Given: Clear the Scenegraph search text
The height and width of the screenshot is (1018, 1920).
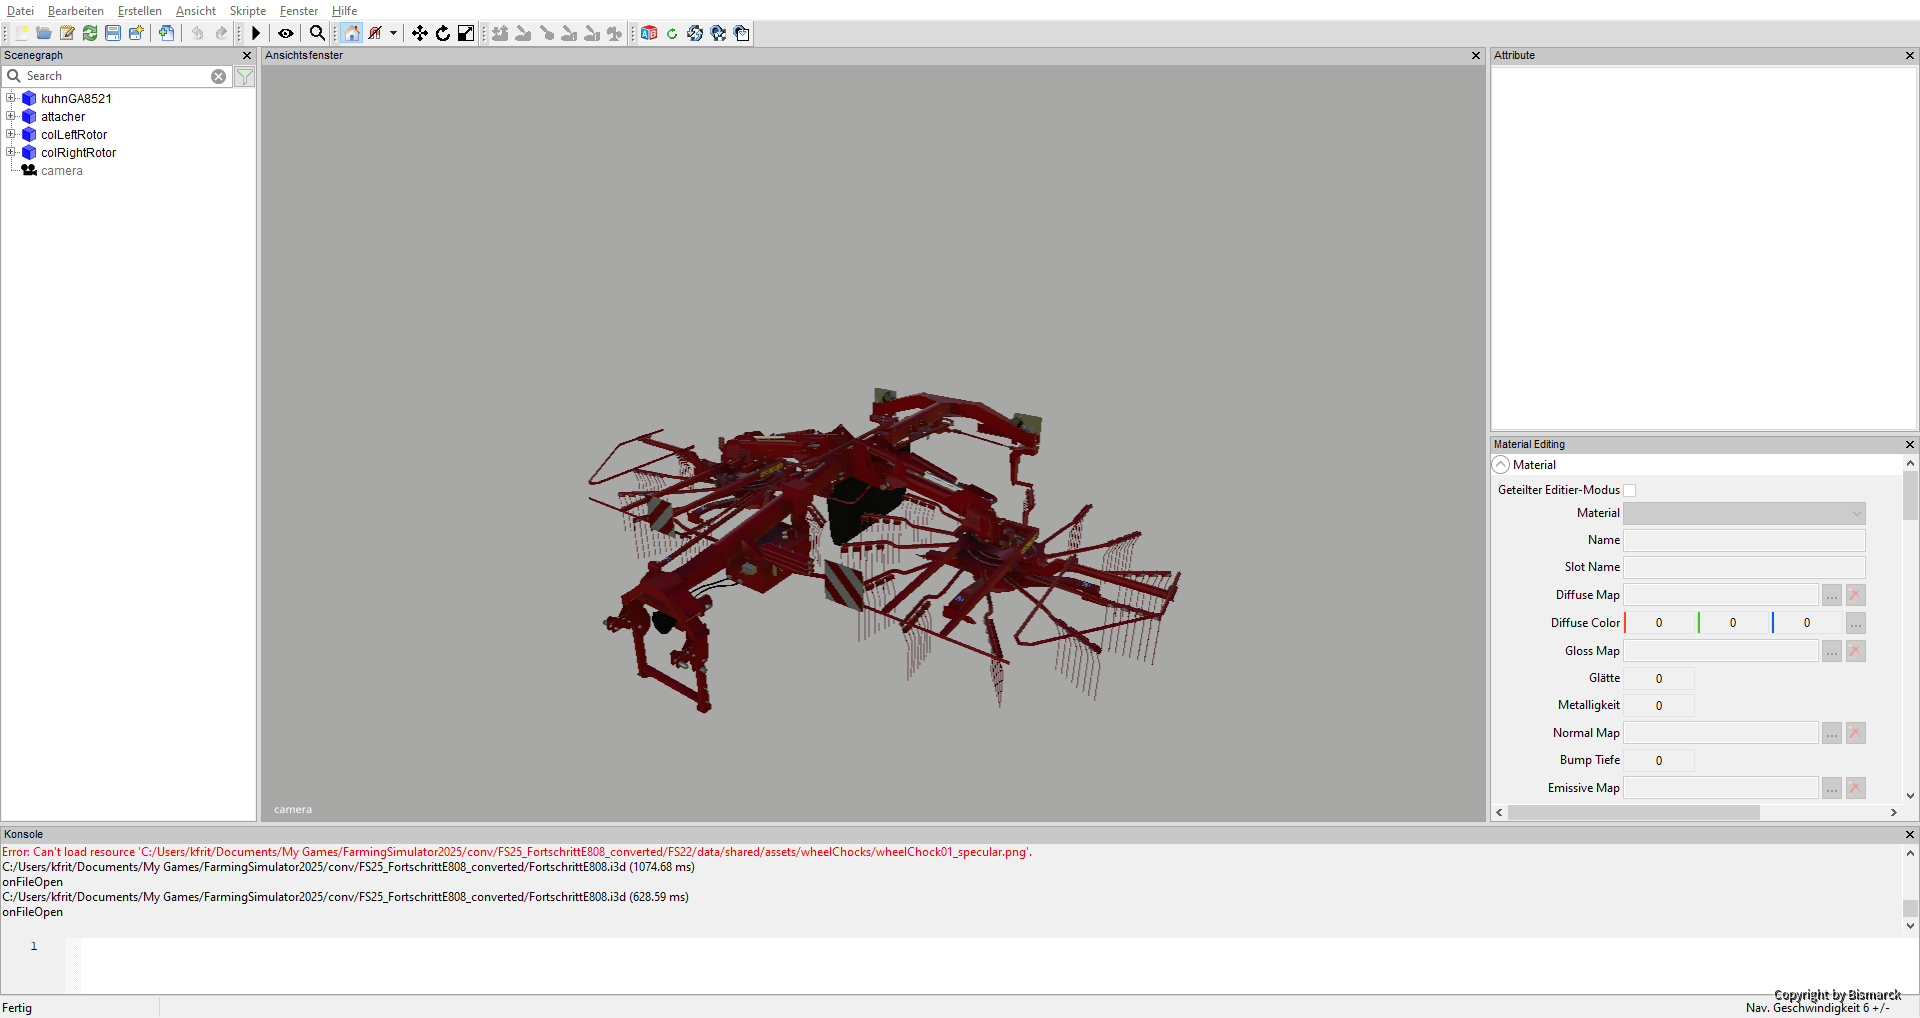Looking at the screenshot, I should click(x=218, y=76).
